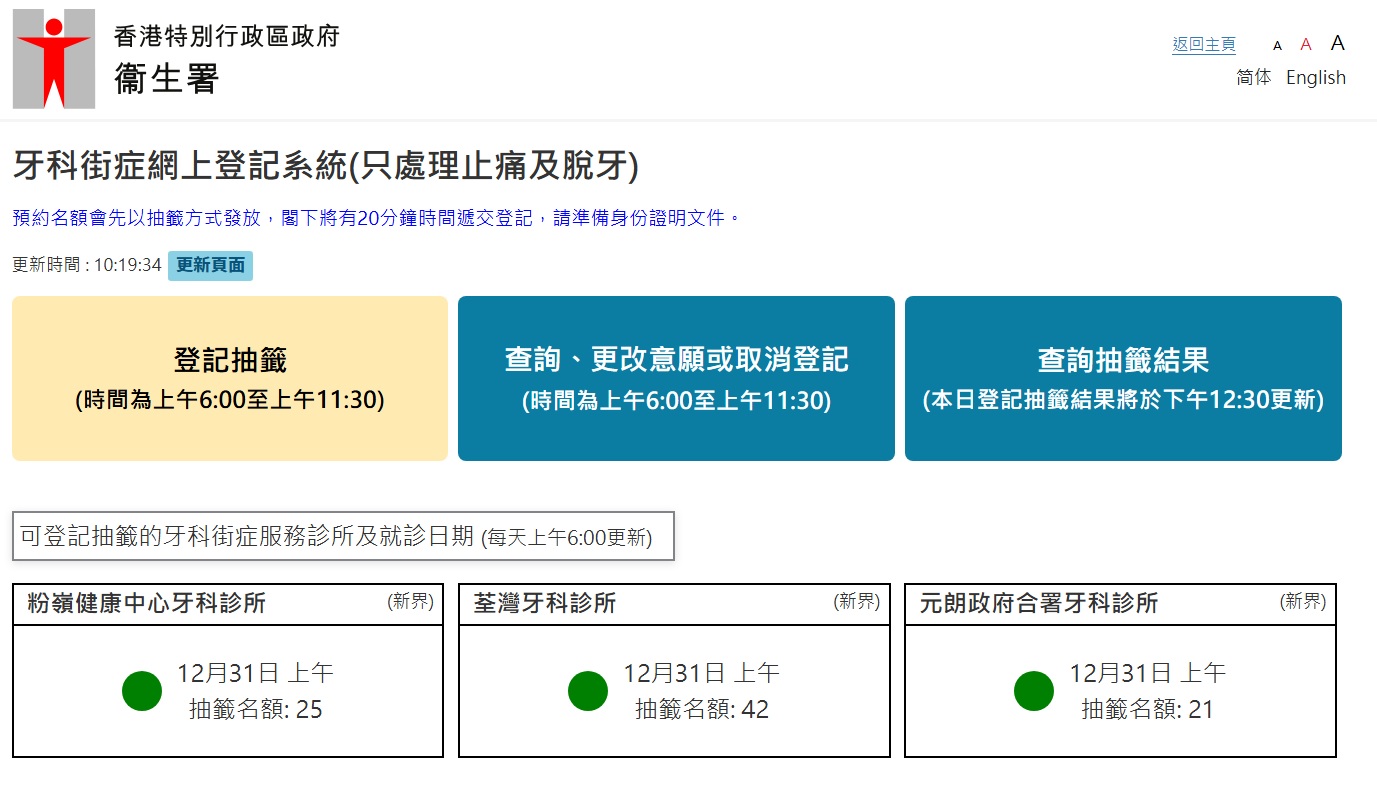Select the 粉嶺健康中心牙科診所 clinic header
The height and width of the screenshot is (794, 1377).
point(146,604)
